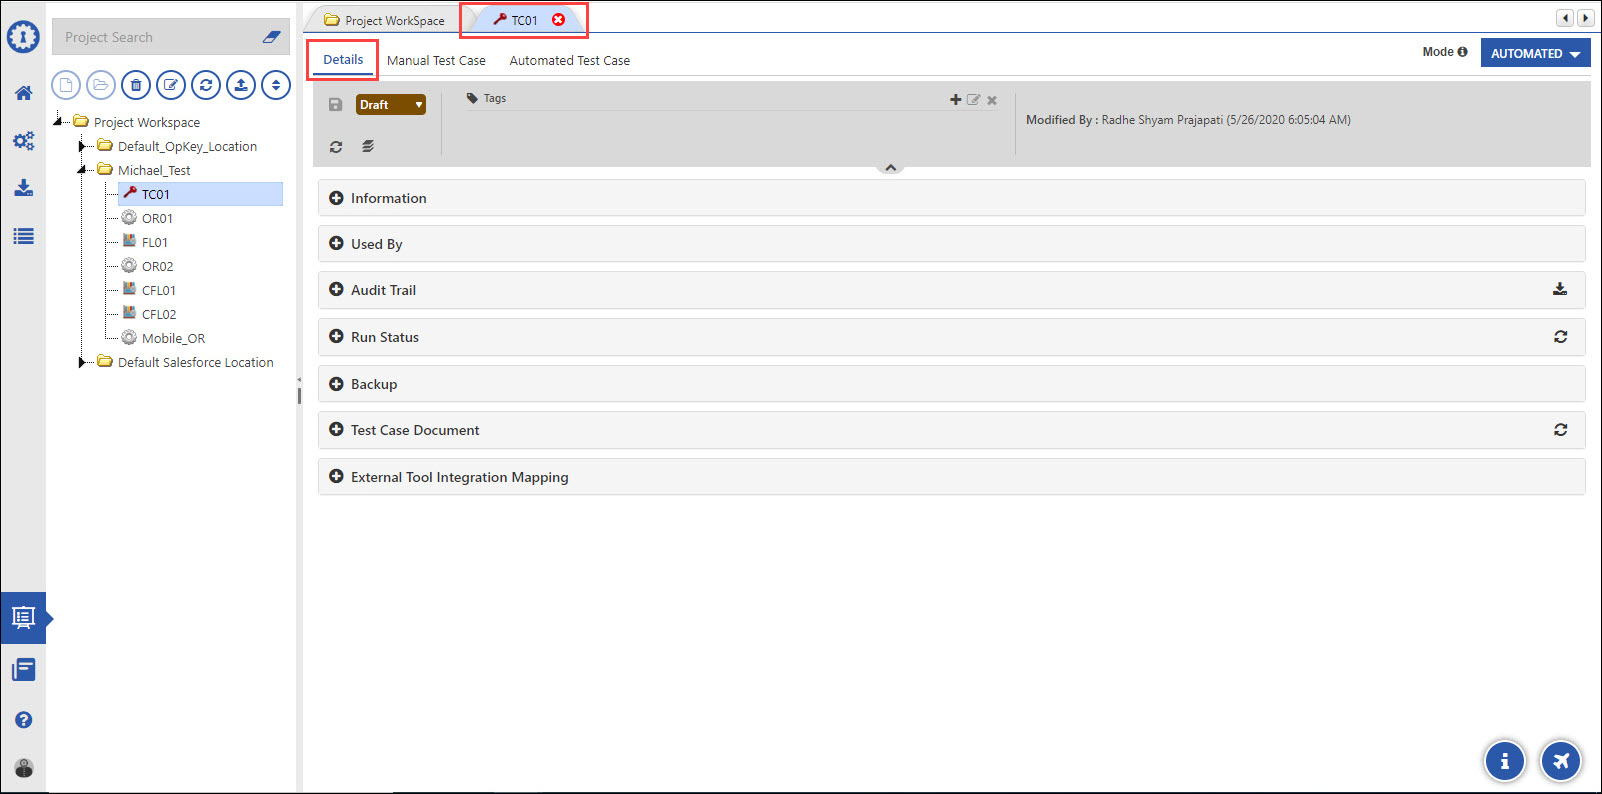Viewport: 1602px width, 794px height.
Task: Select the Project Workspace presentation sidebar icon
Action: click(x=23, y=618)
